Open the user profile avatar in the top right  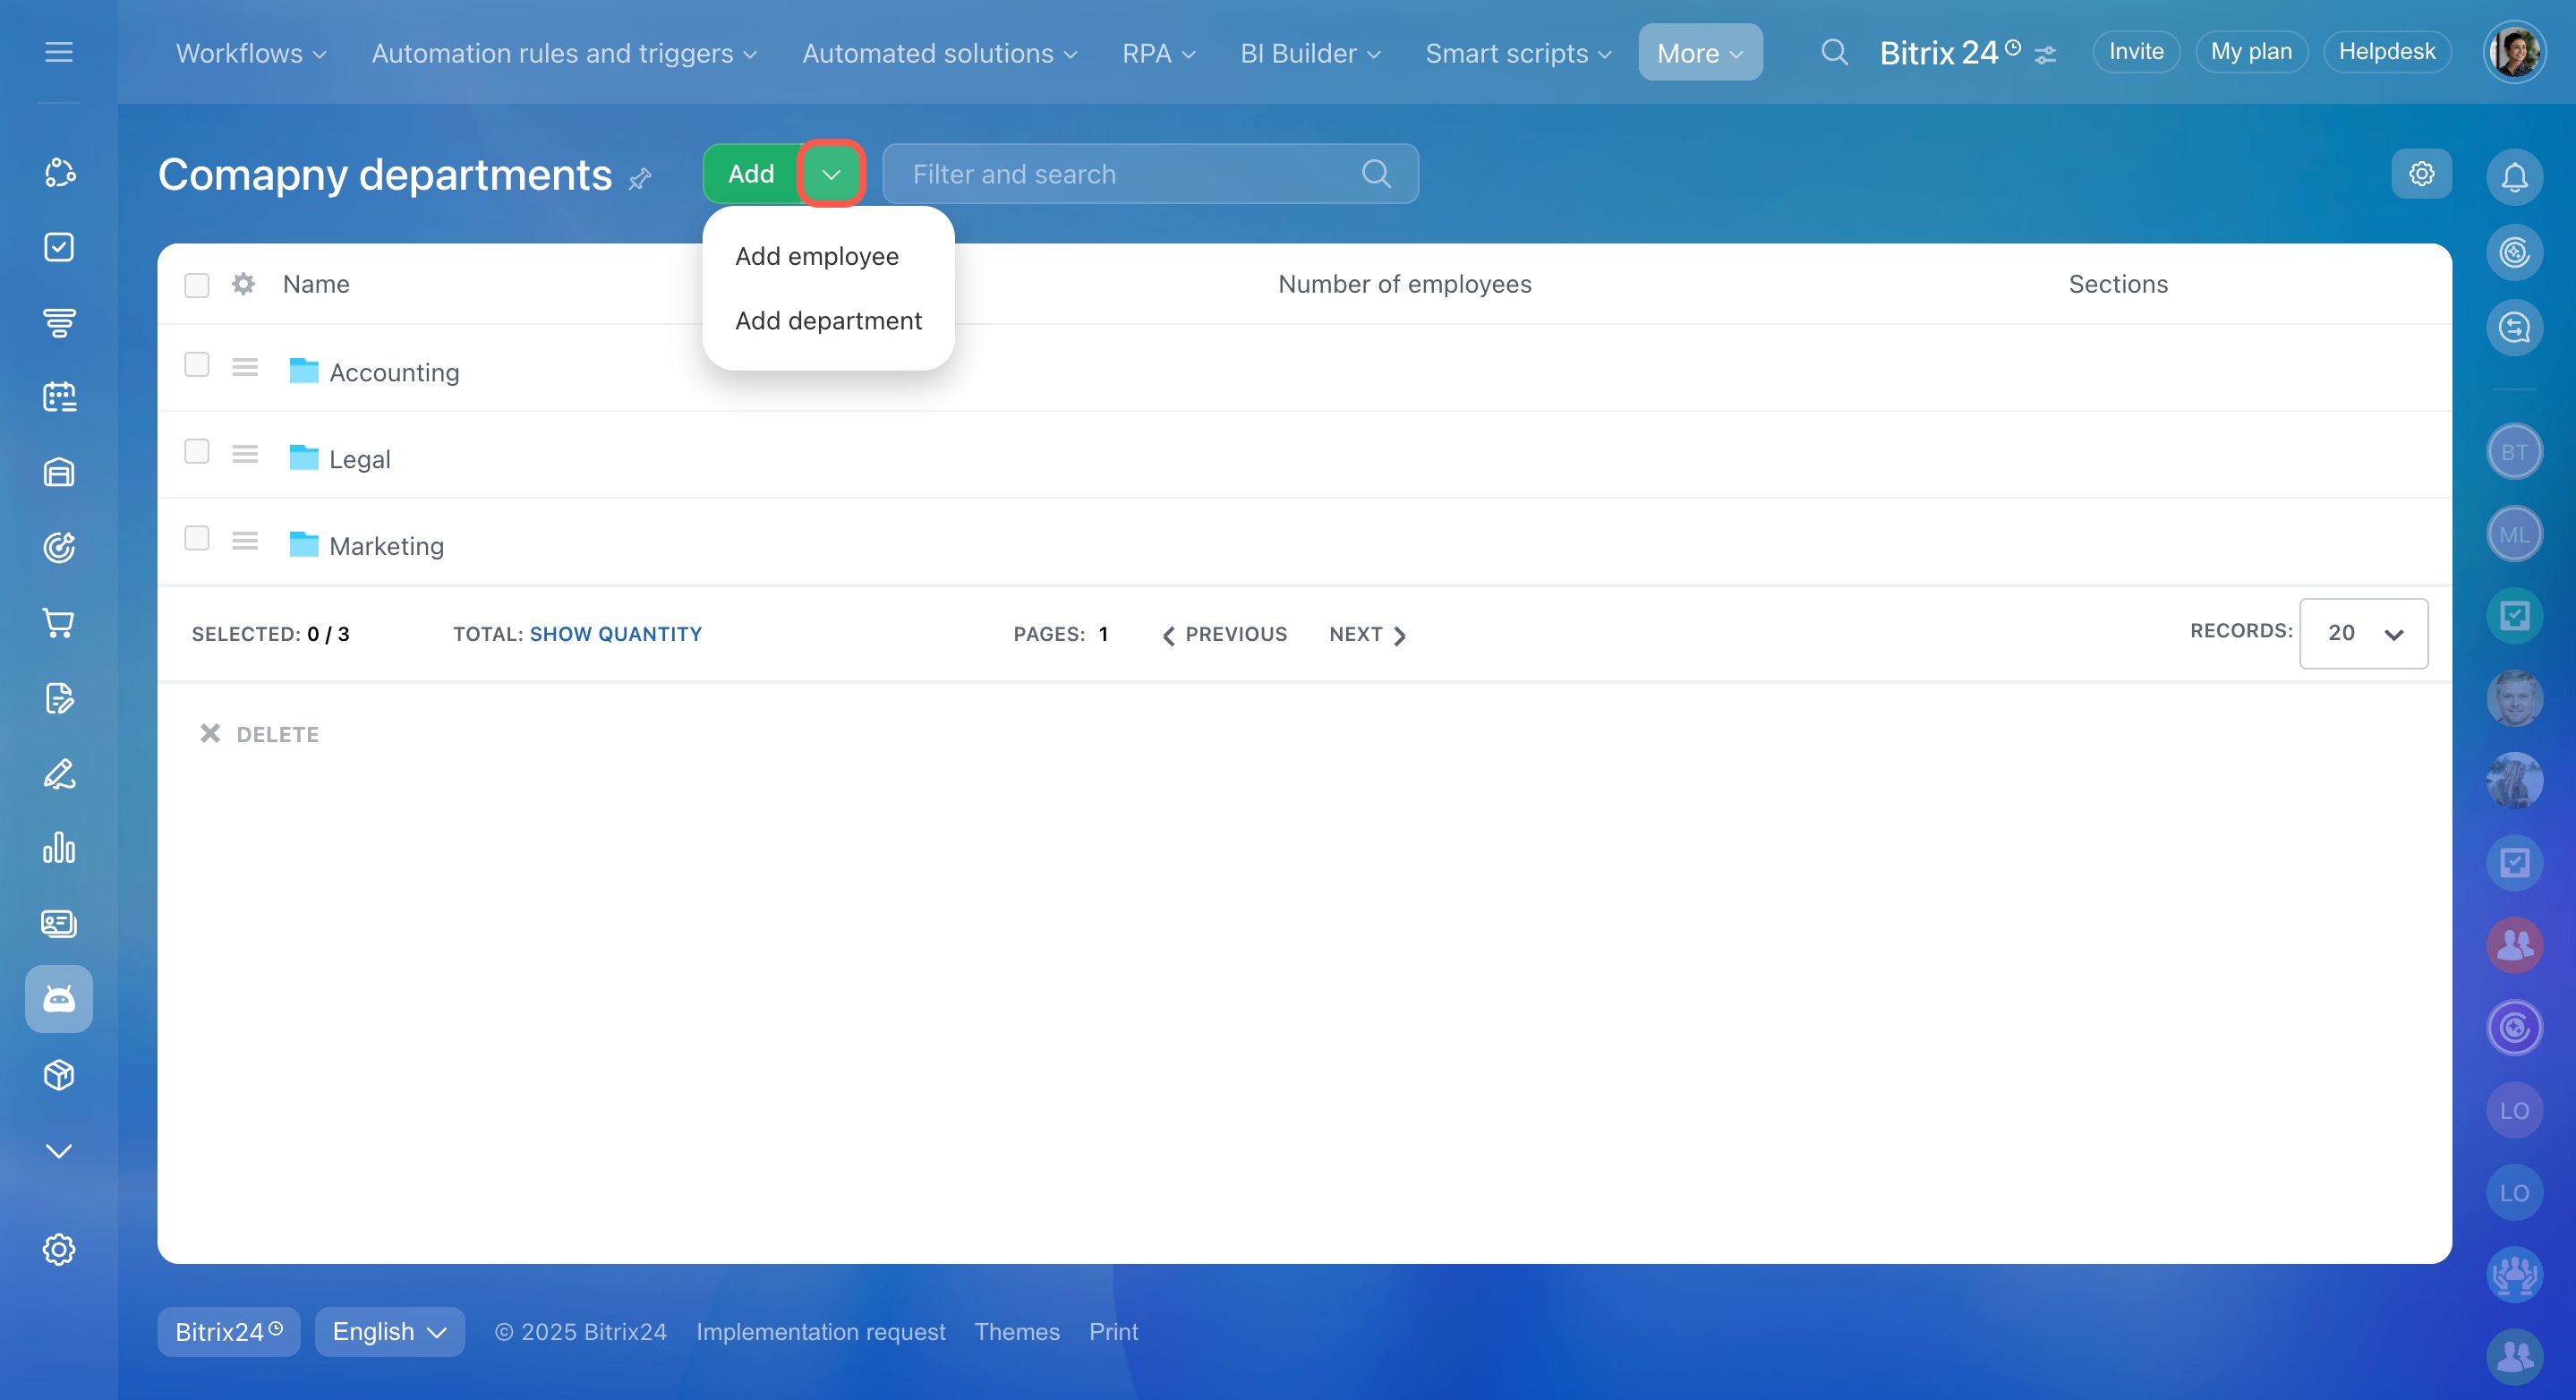pyautogui.click(x=2514, y=52)
